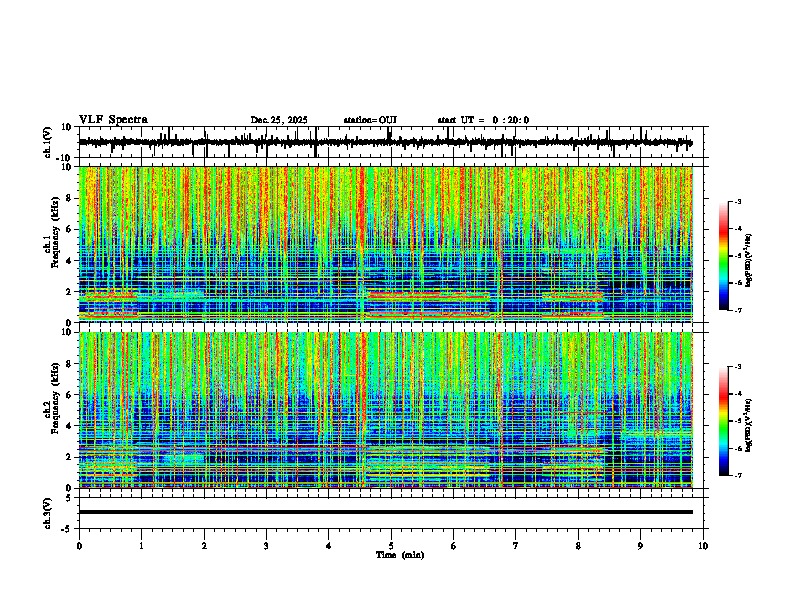Image resolution: width=792 pixels, height=612 pixels.
Task: Click inside the ch.1 frequency spectrogram
Action: pyautogui.click(x=385, y=244)
